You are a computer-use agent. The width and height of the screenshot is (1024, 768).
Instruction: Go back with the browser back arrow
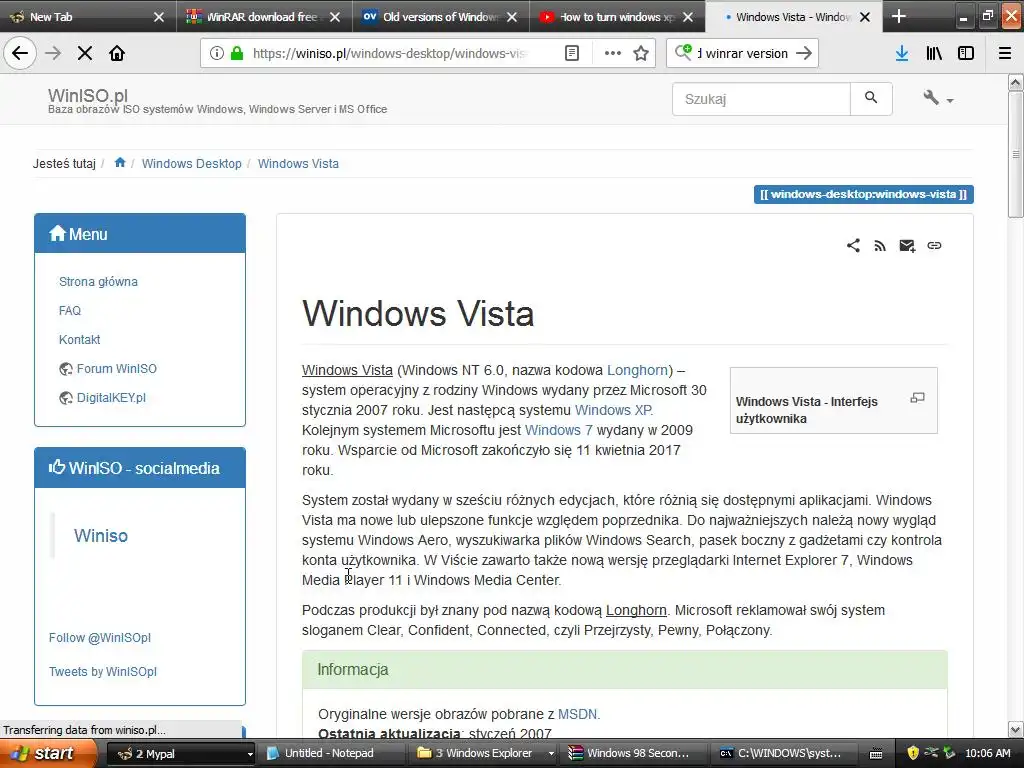tap(20, 53)
